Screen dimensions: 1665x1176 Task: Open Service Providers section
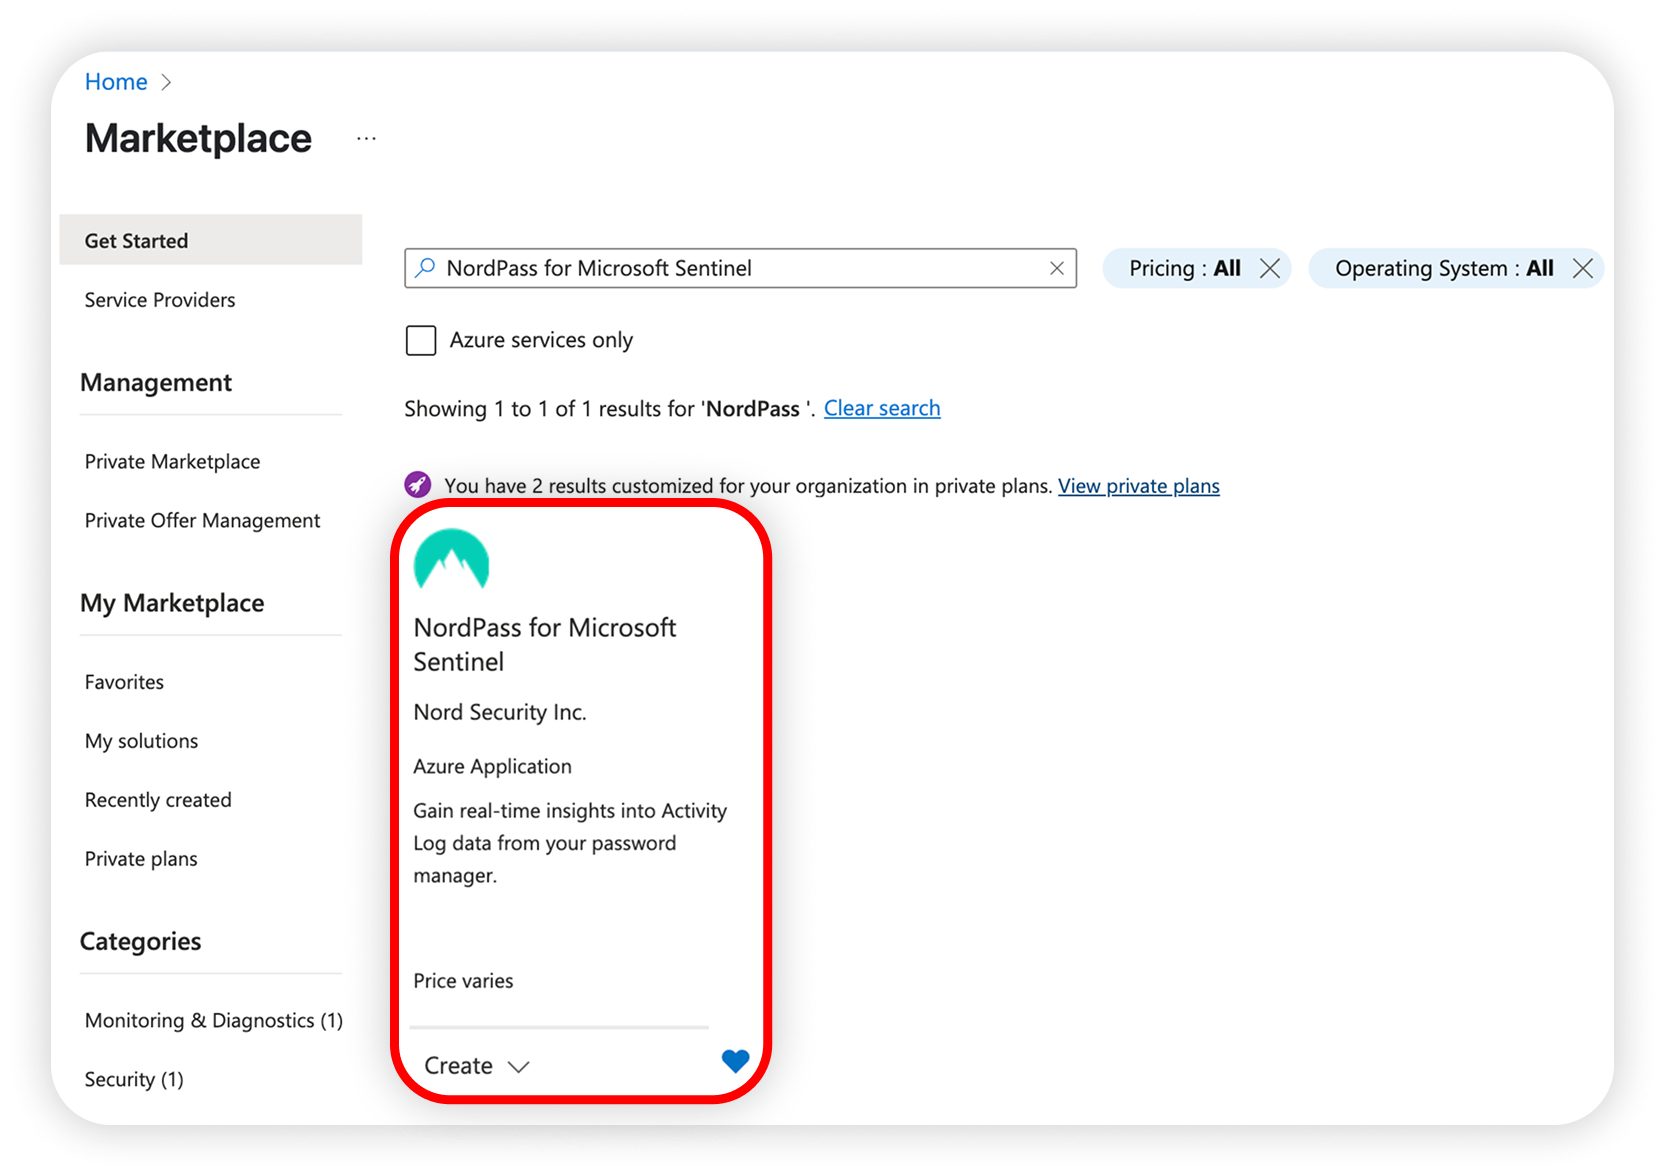pyautogui.click(x=160, y=300)
